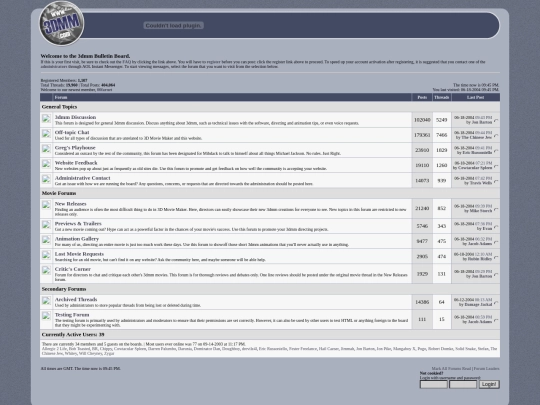Open the Critic's Corner forum
540x405 pixels.
pos(73,269)
